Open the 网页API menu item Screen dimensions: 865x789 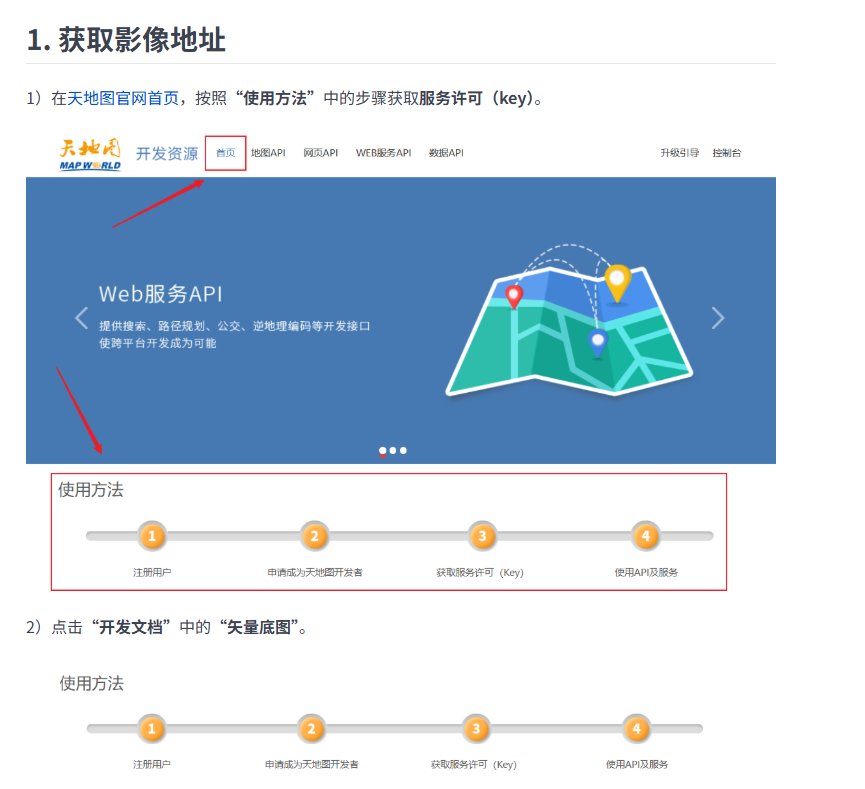(321, 153)
